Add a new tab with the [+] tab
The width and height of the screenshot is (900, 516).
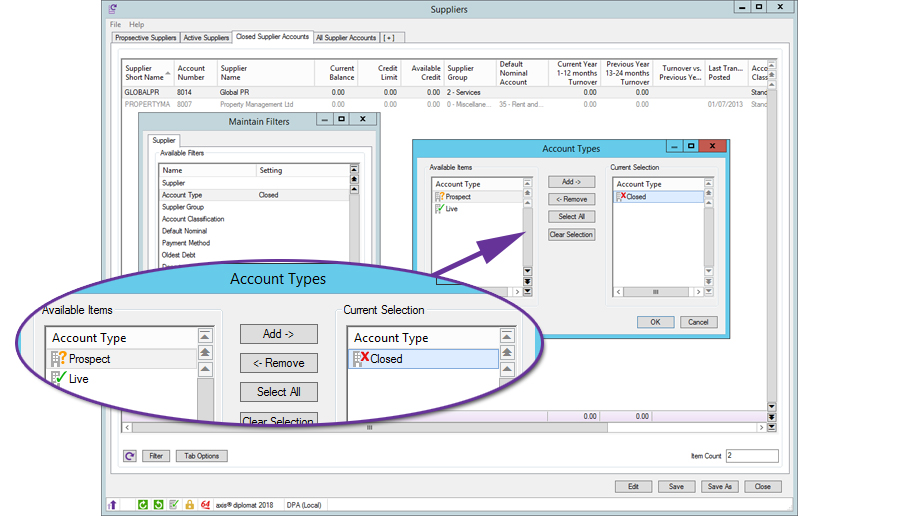388,38
